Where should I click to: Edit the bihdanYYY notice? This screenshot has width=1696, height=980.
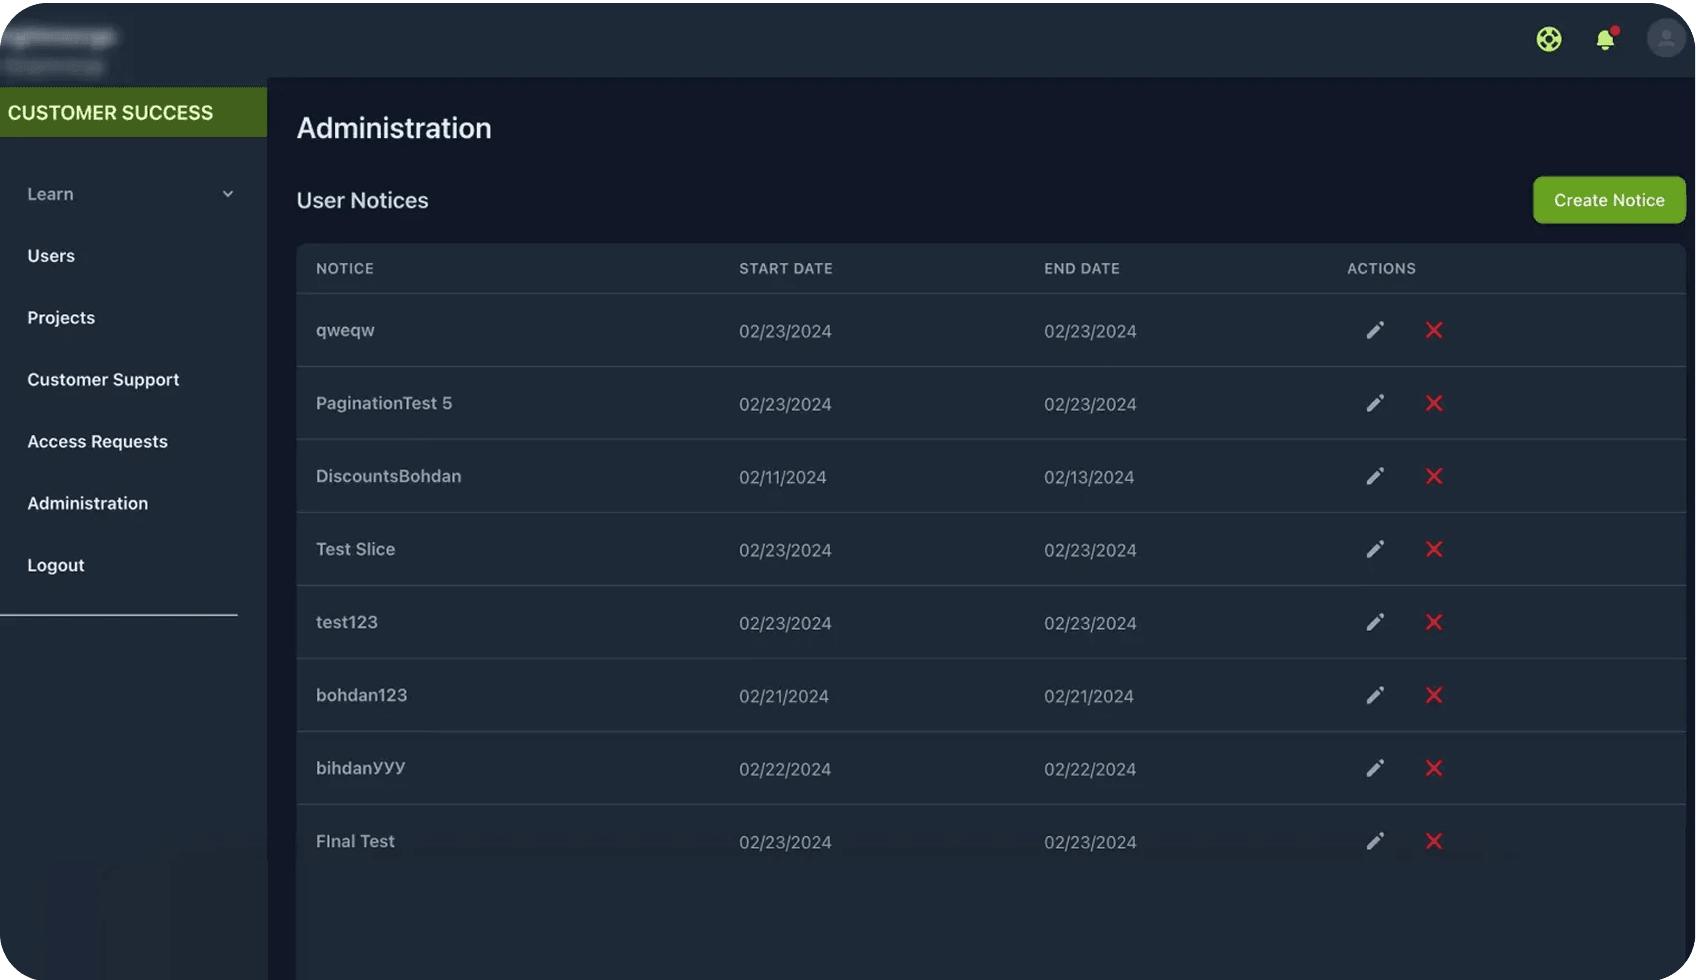1375,768
